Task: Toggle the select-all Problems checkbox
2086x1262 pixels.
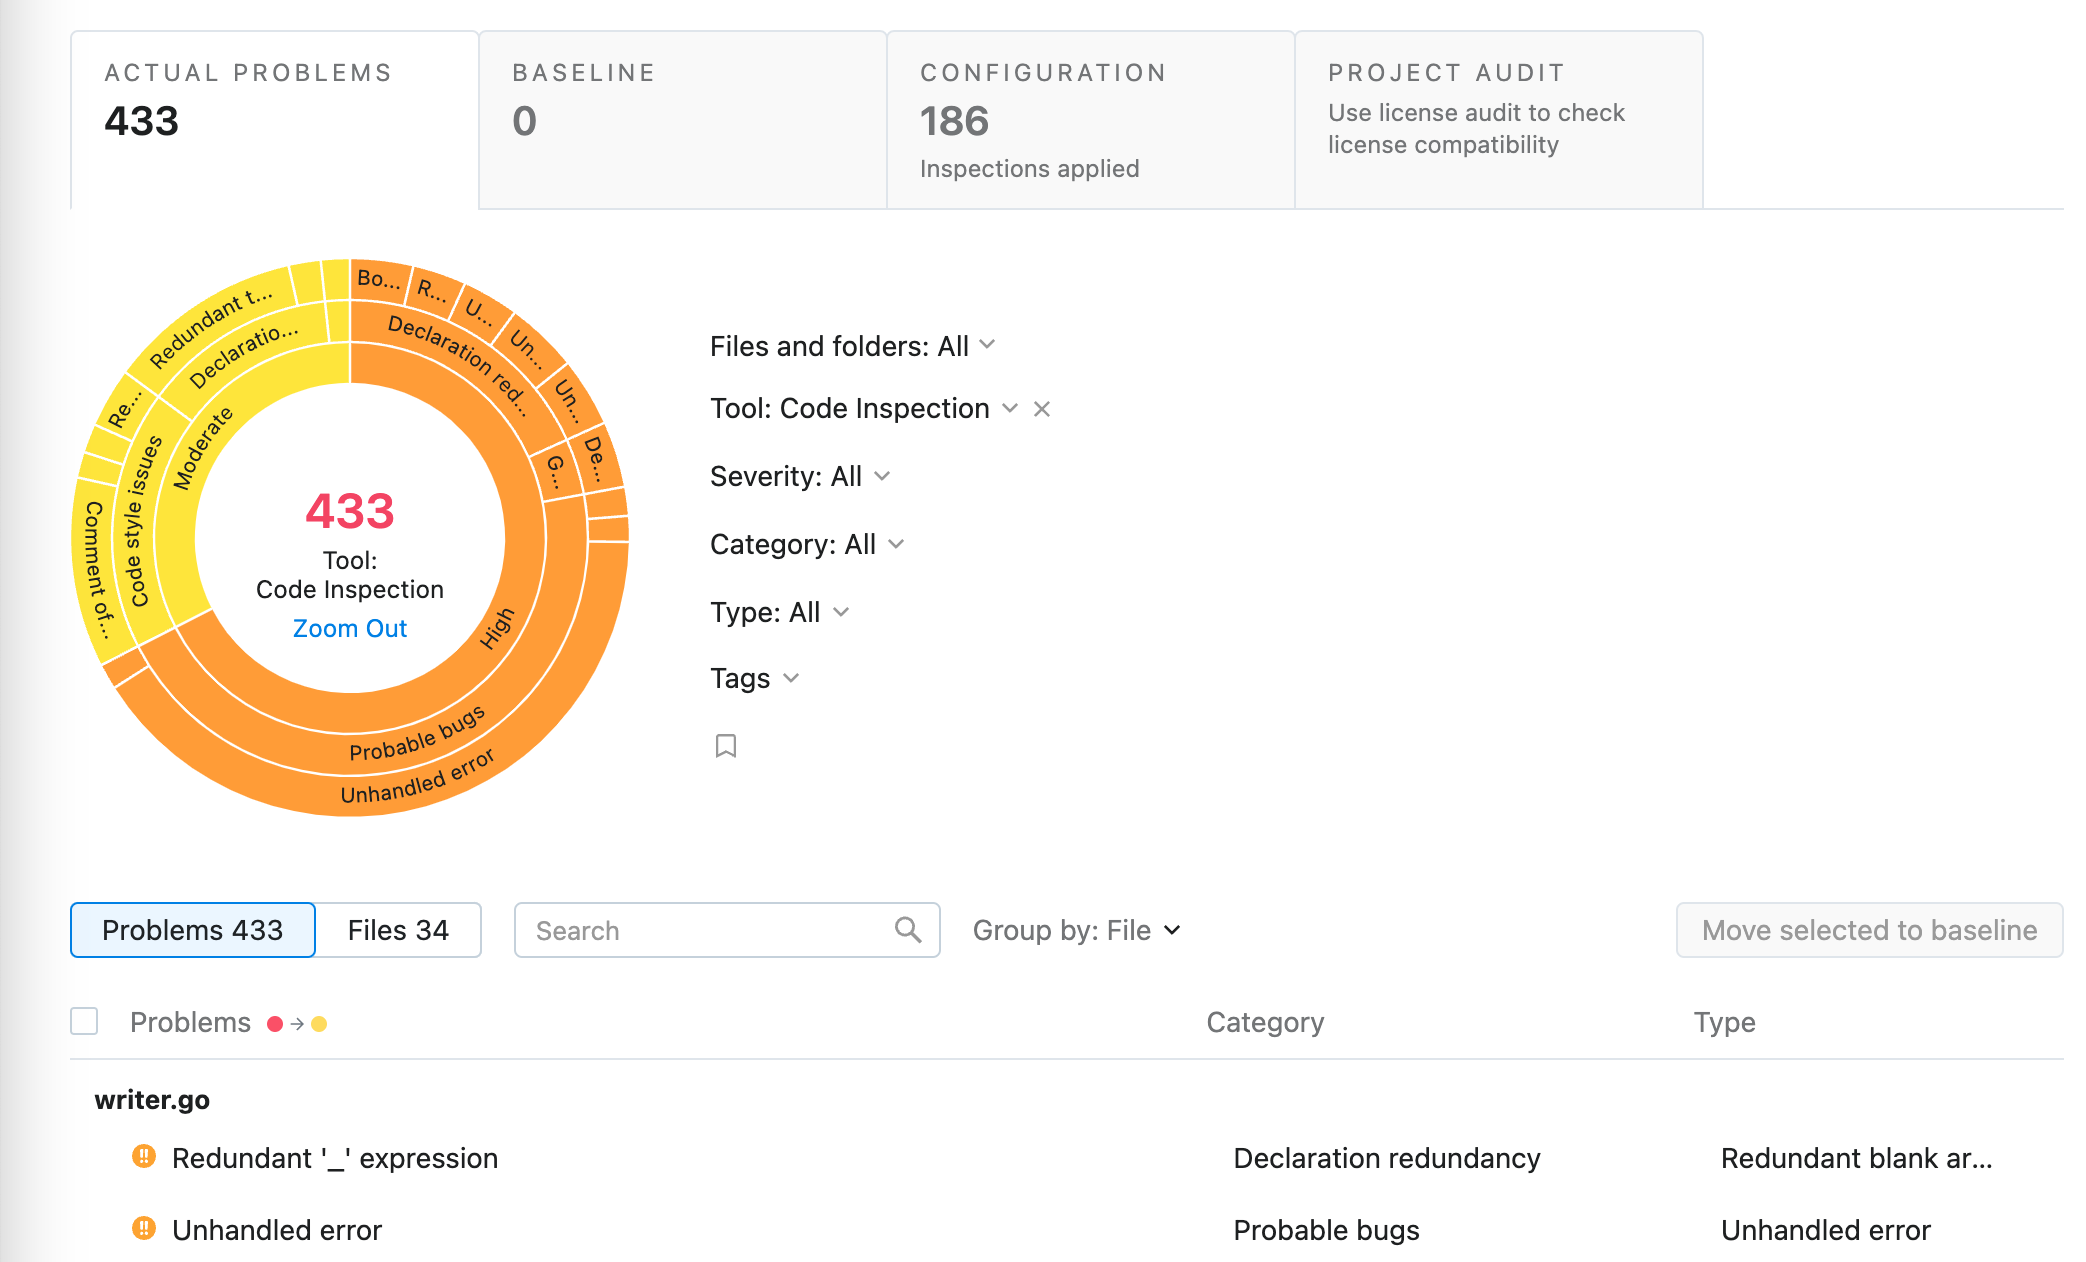Action: click(84, 1021)
